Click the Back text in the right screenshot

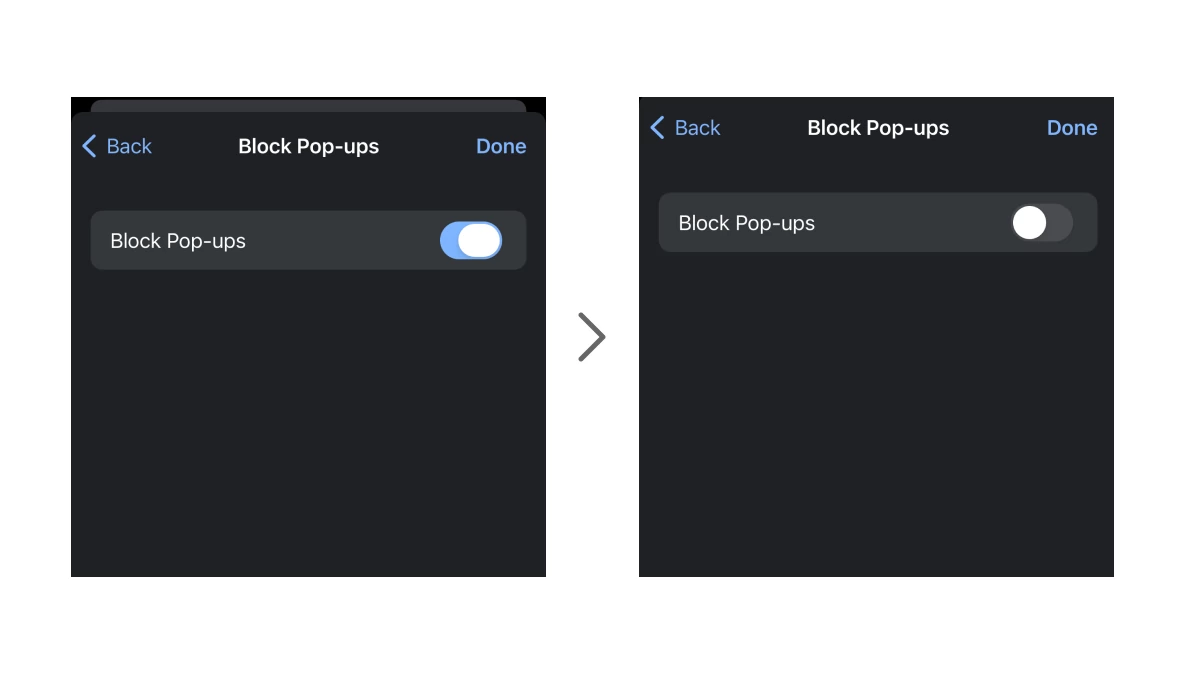[x=697, y=128]
